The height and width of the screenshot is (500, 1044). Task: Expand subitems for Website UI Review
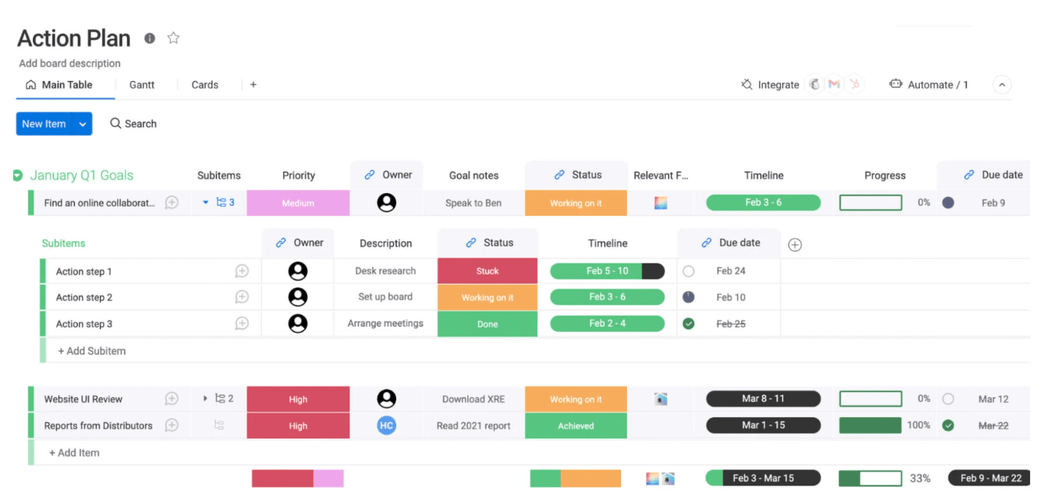coord(206,399)
